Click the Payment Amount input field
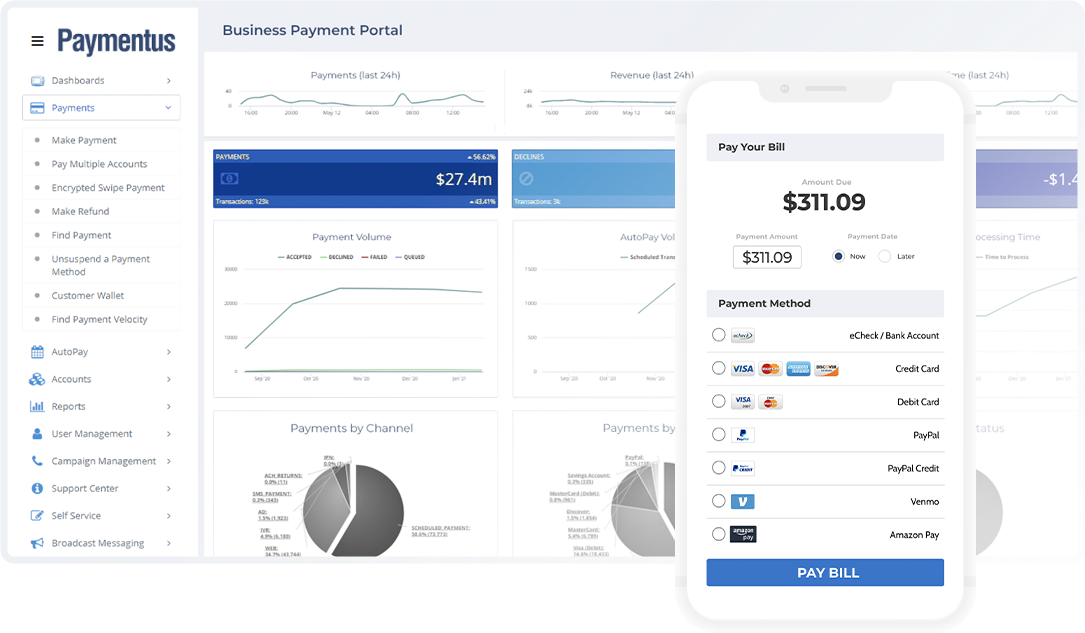 [x=767, y=257]
